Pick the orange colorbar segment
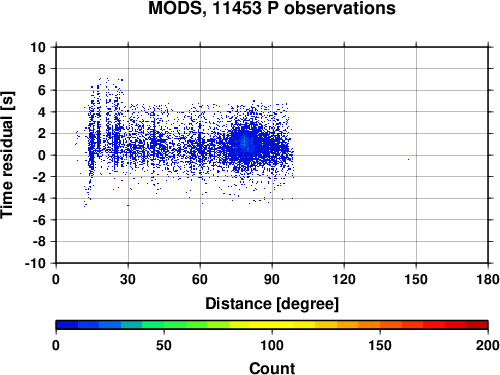The height and width of the screenshot is (375, 500). (347, 325)
